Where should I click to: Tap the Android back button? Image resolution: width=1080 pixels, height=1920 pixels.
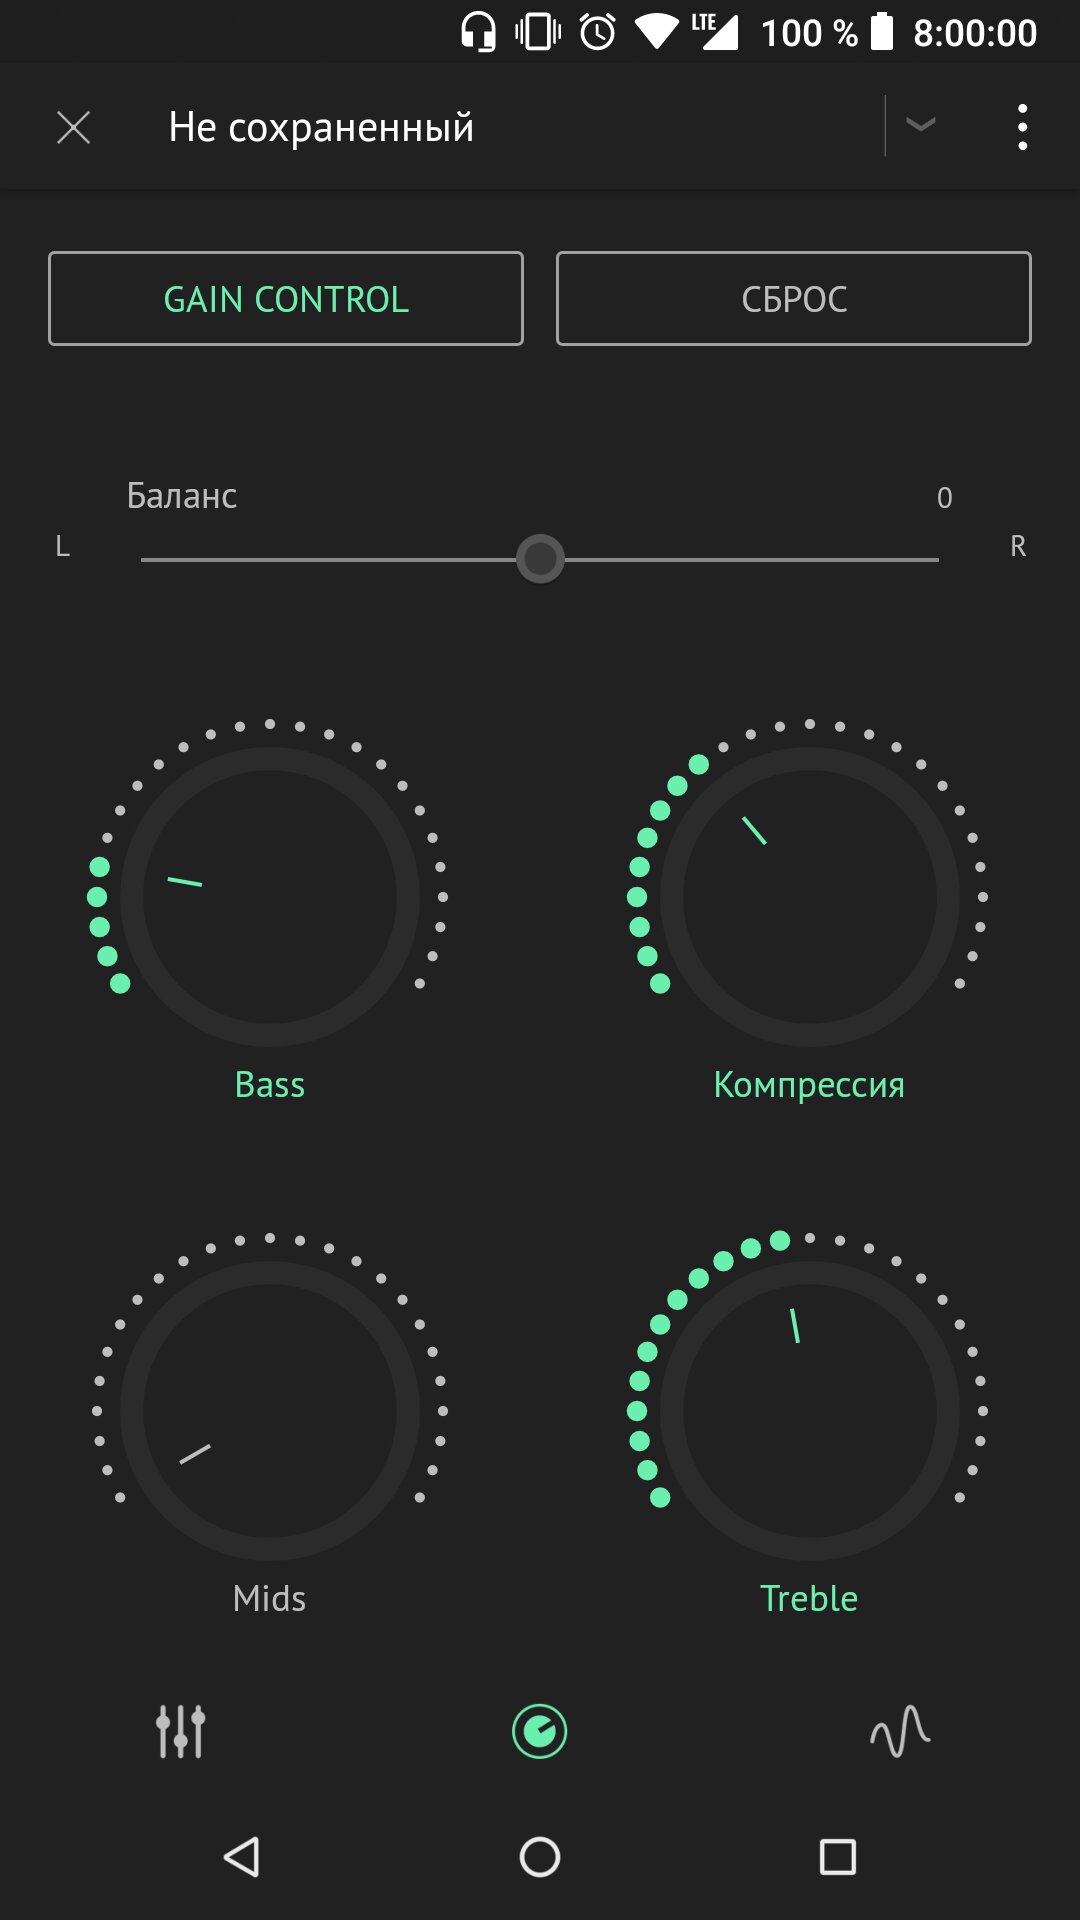[x=241, y=1857]
